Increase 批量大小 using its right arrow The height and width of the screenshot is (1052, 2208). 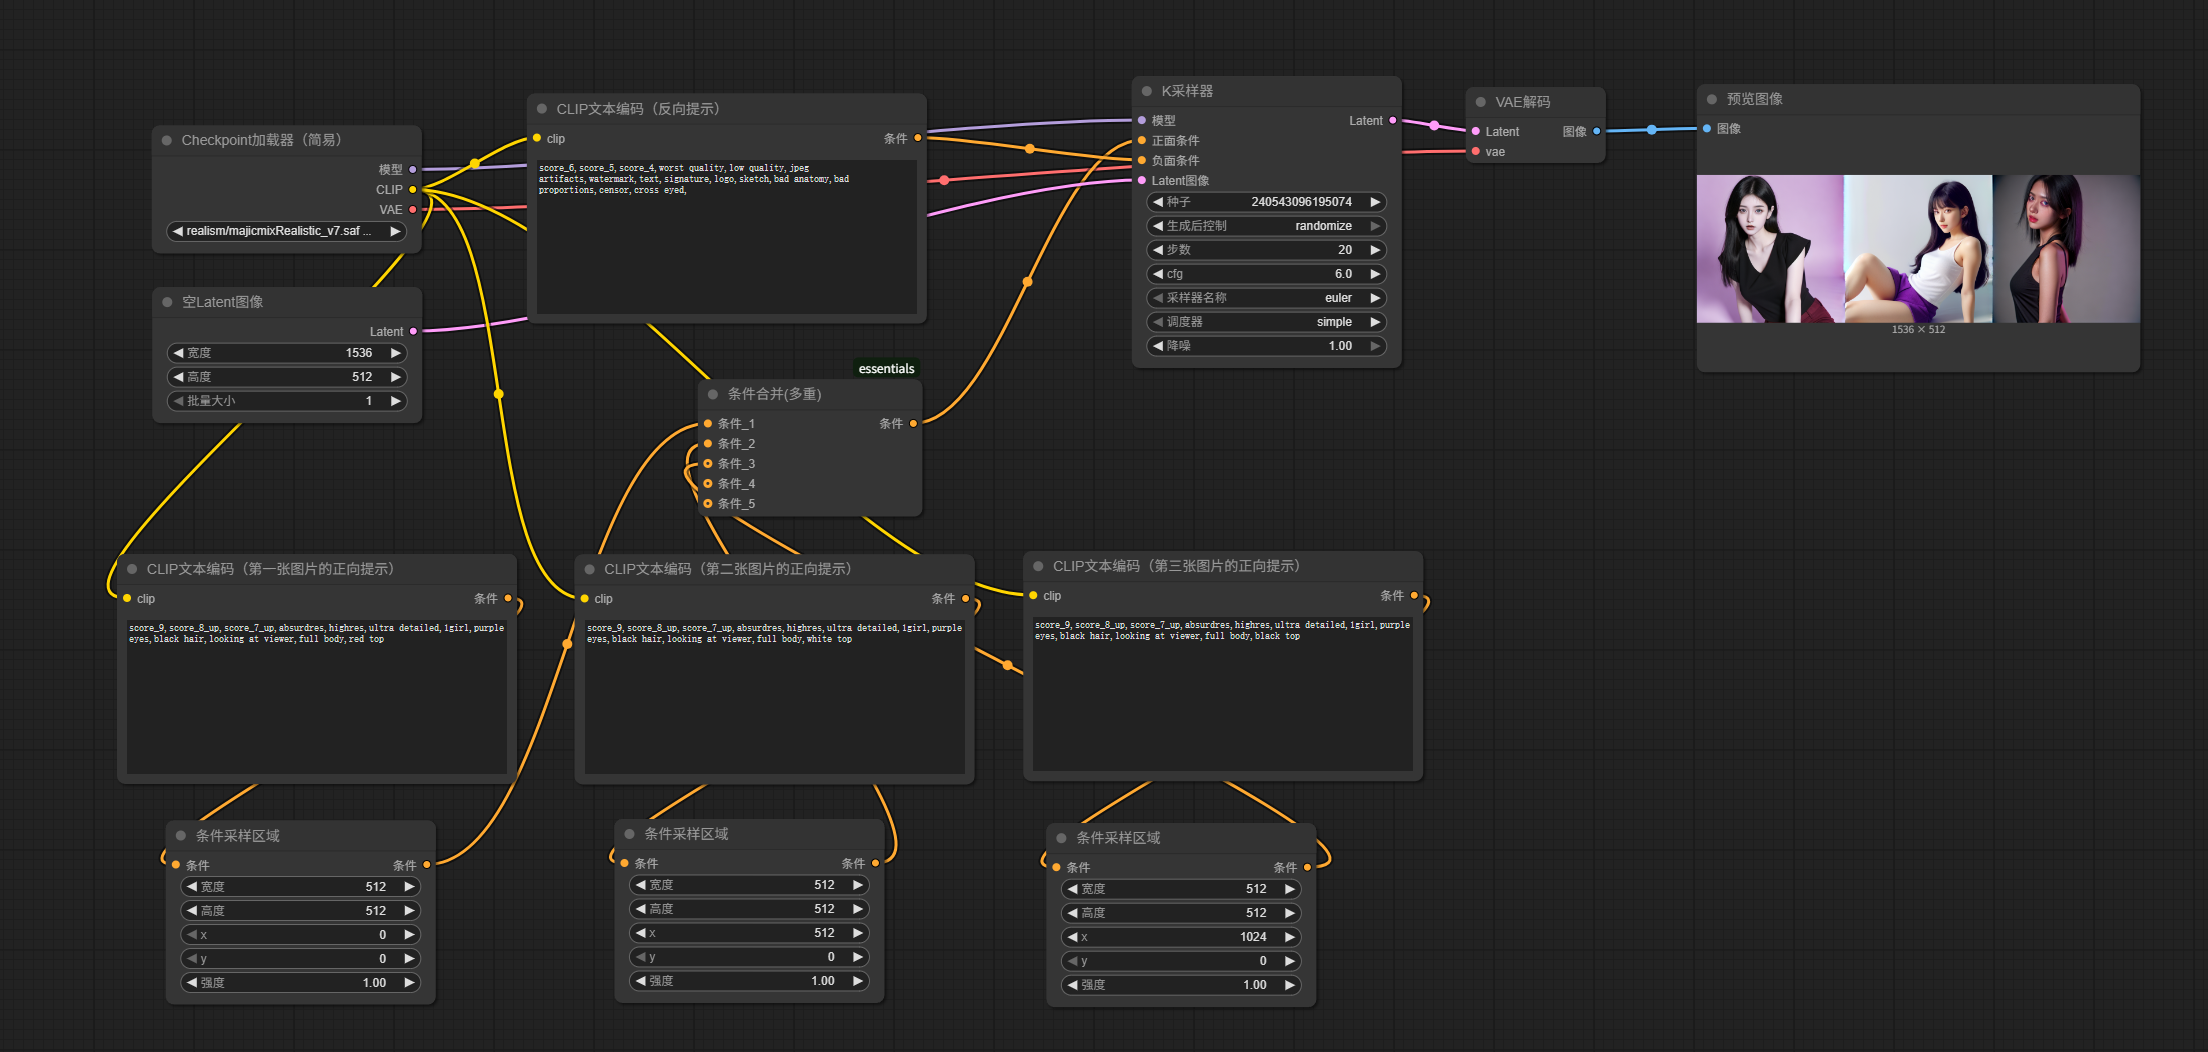[396, 401]
